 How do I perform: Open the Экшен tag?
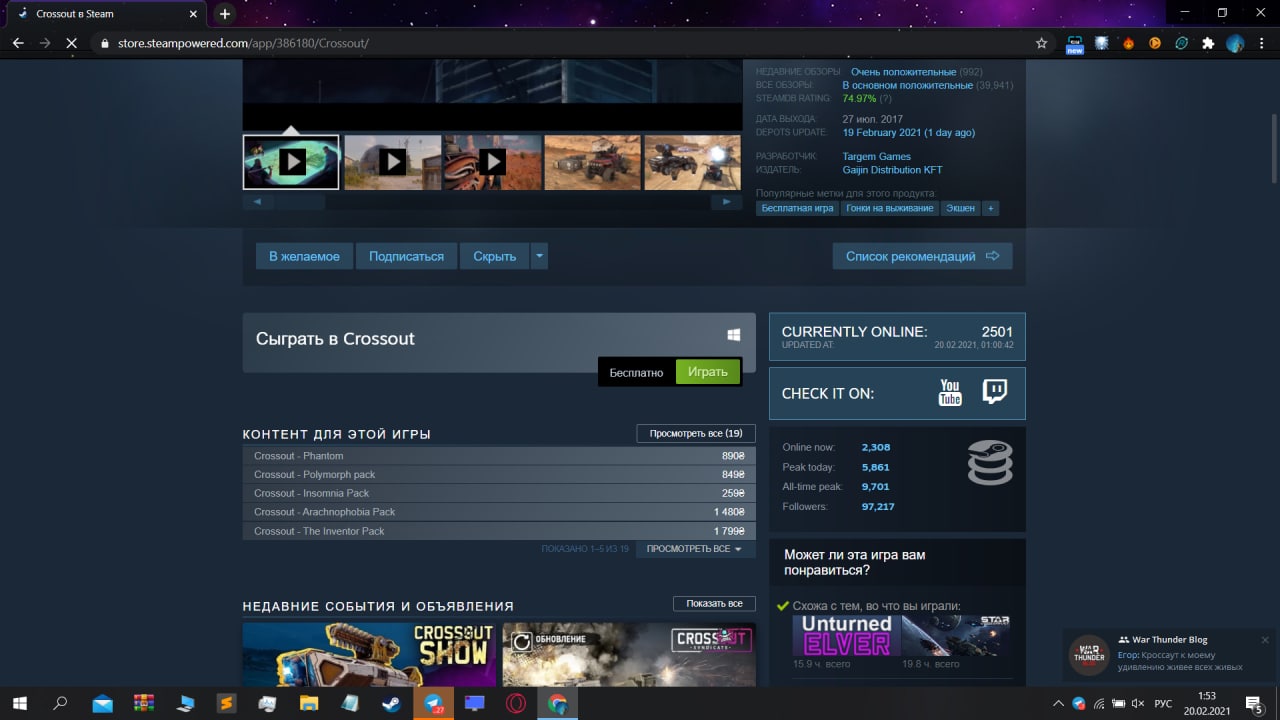(x=961, y=208)
